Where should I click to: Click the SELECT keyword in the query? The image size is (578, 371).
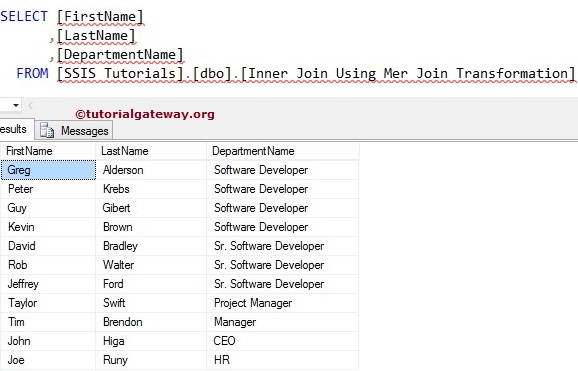coord(24,17)
